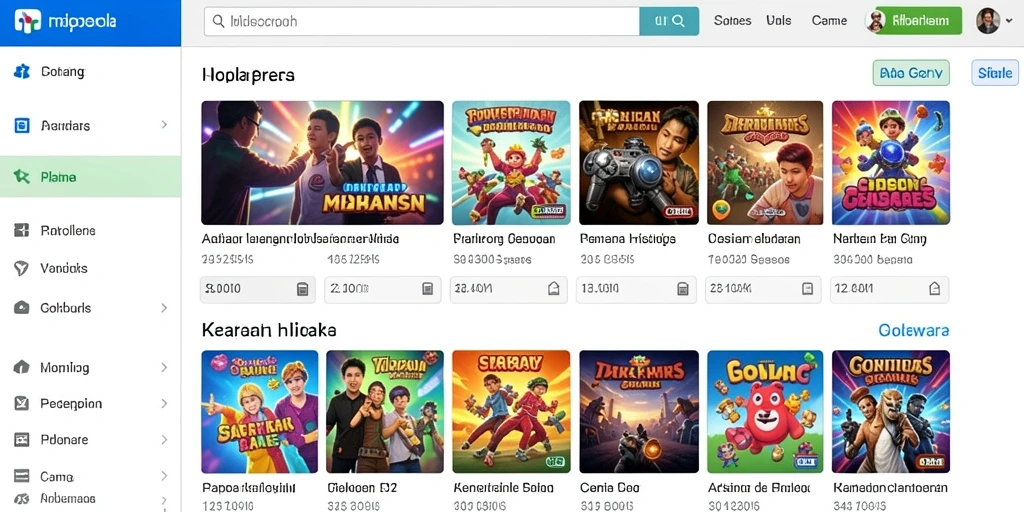1024x512 pixels.
Task: Click the Vandaks sidebar icon
Action: pyautogui.click(x=22, y=268)
